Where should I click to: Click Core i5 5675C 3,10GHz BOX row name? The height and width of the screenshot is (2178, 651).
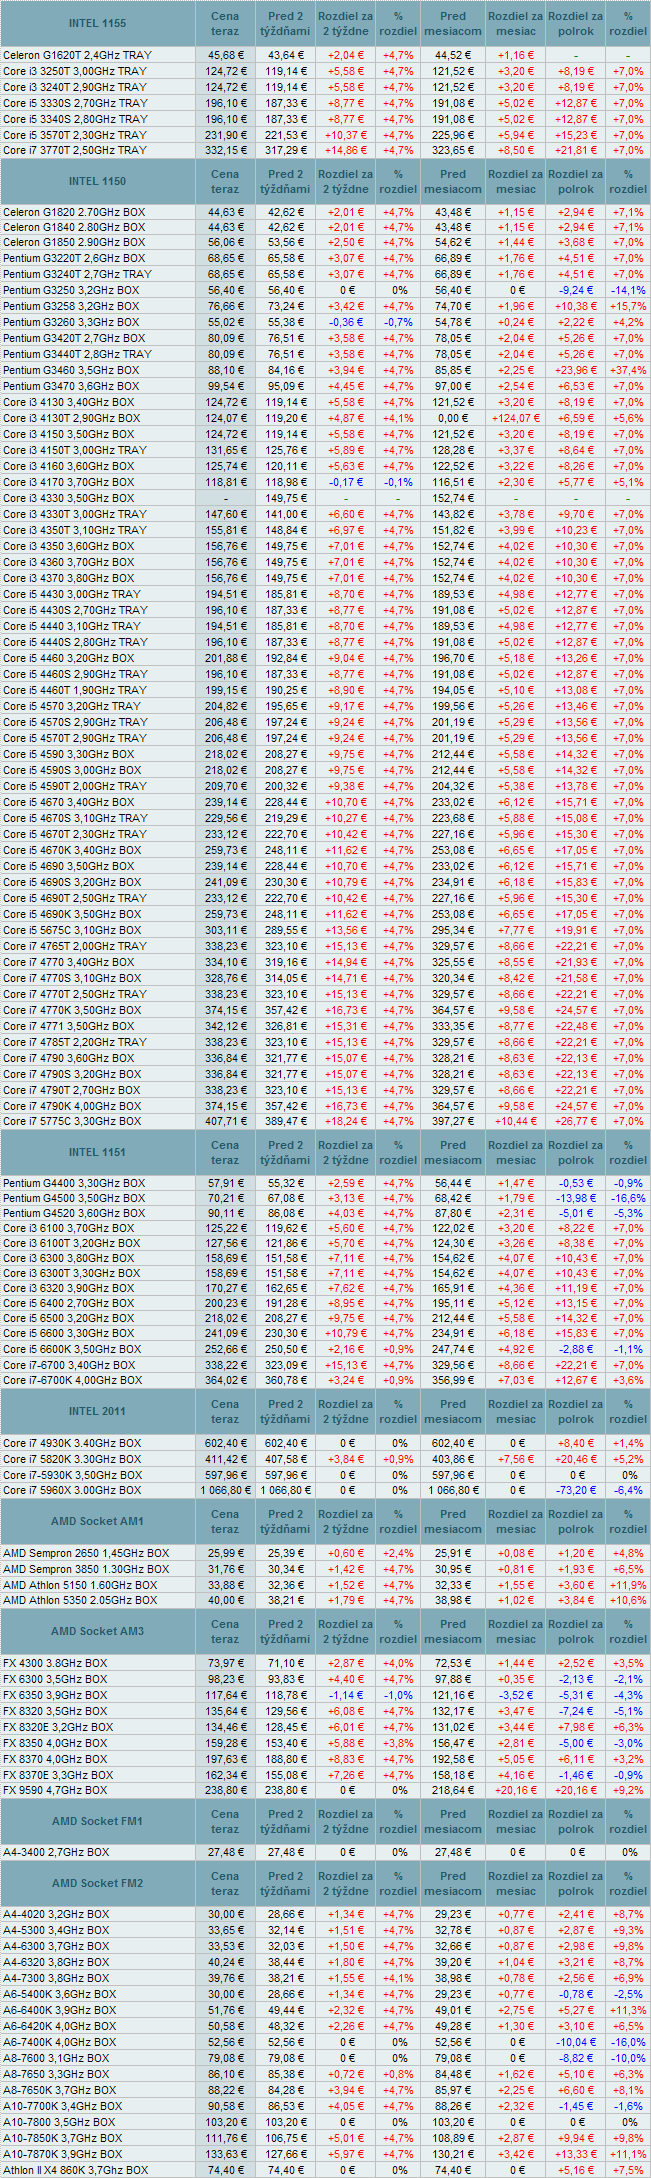72,930
